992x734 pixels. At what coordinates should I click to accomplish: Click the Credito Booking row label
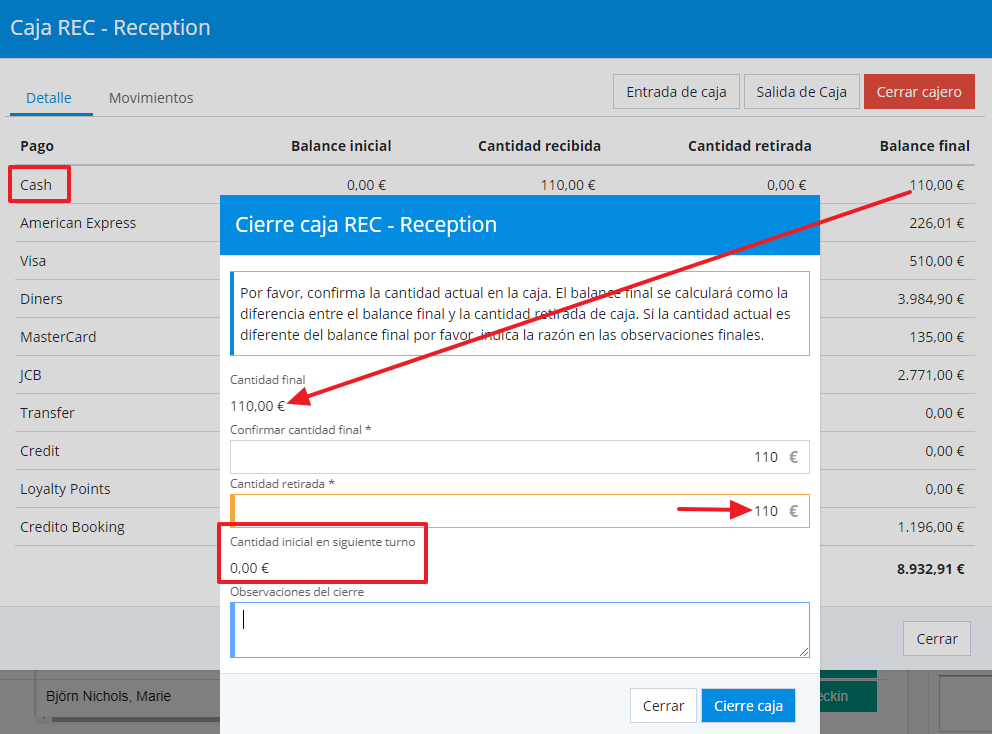(72, 527)
